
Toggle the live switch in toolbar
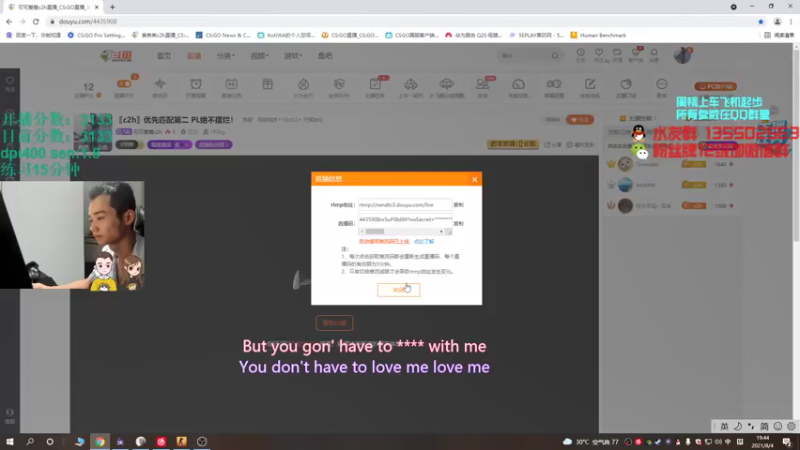pyautogui.click(x=124, y=84)
